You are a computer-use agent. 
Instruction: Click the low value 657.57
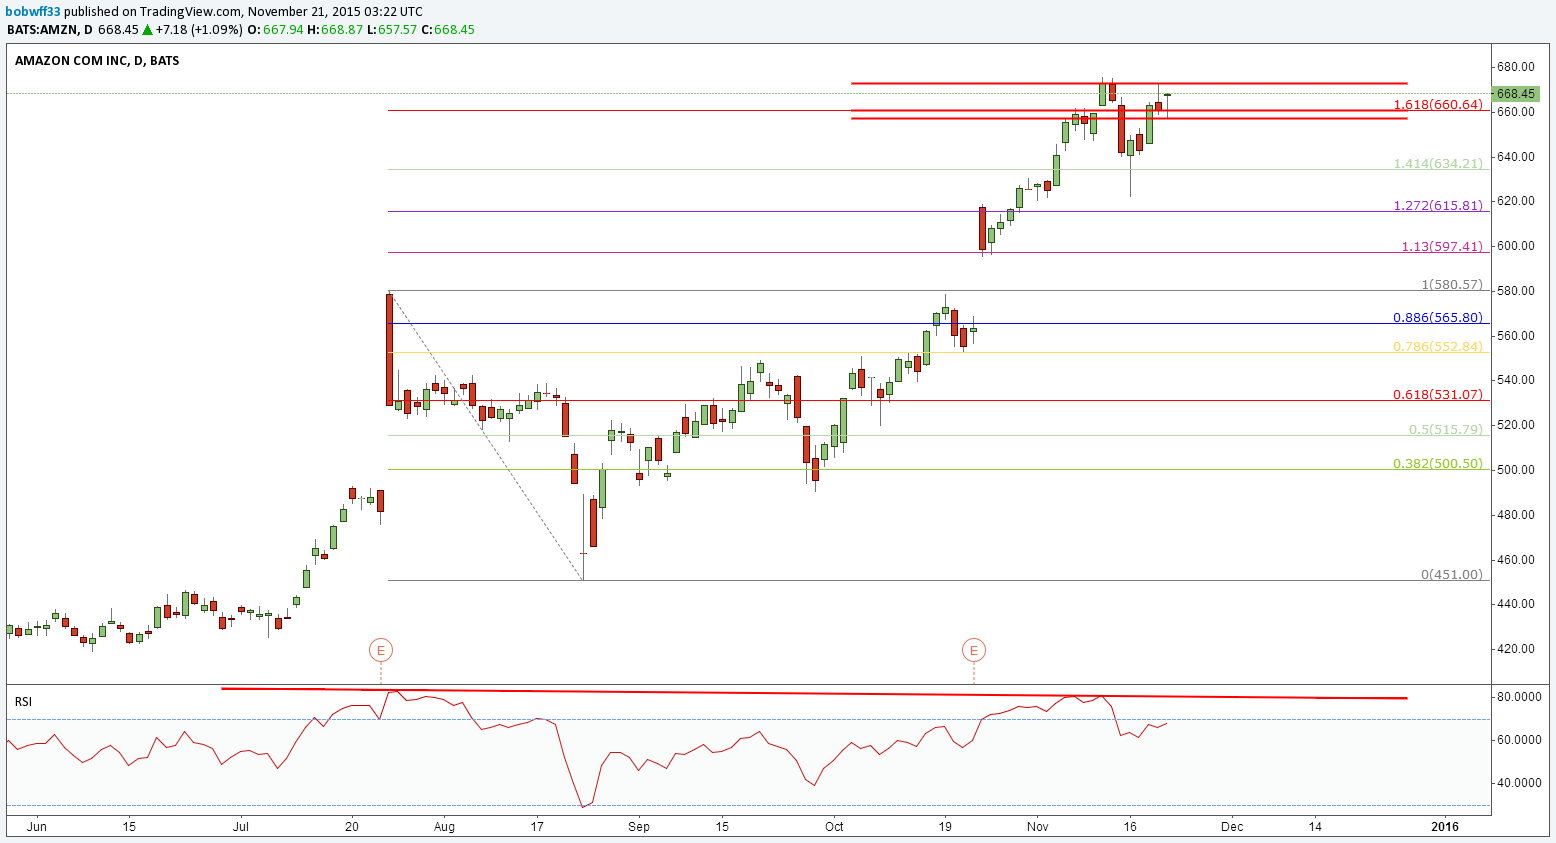click(x=397, y=29)
